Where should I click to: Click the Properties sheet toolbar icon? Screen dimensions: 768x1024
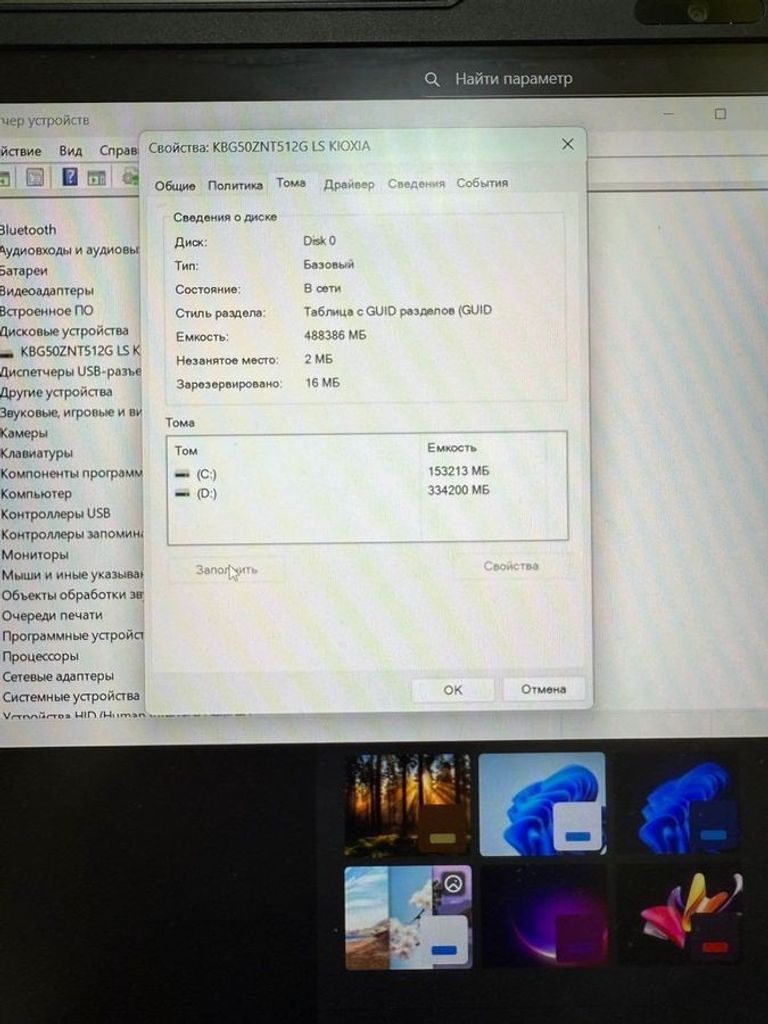point(35,177)
